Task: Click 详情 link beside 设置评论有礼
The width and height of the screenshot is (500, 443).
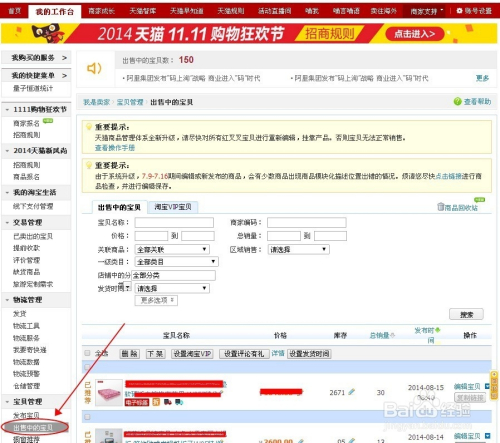Action: pos(278,353)
